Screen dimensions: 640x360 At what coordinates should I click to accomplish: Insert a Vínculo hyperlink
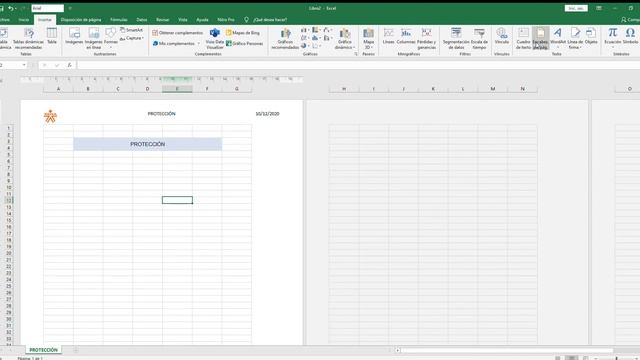point(502,36)
